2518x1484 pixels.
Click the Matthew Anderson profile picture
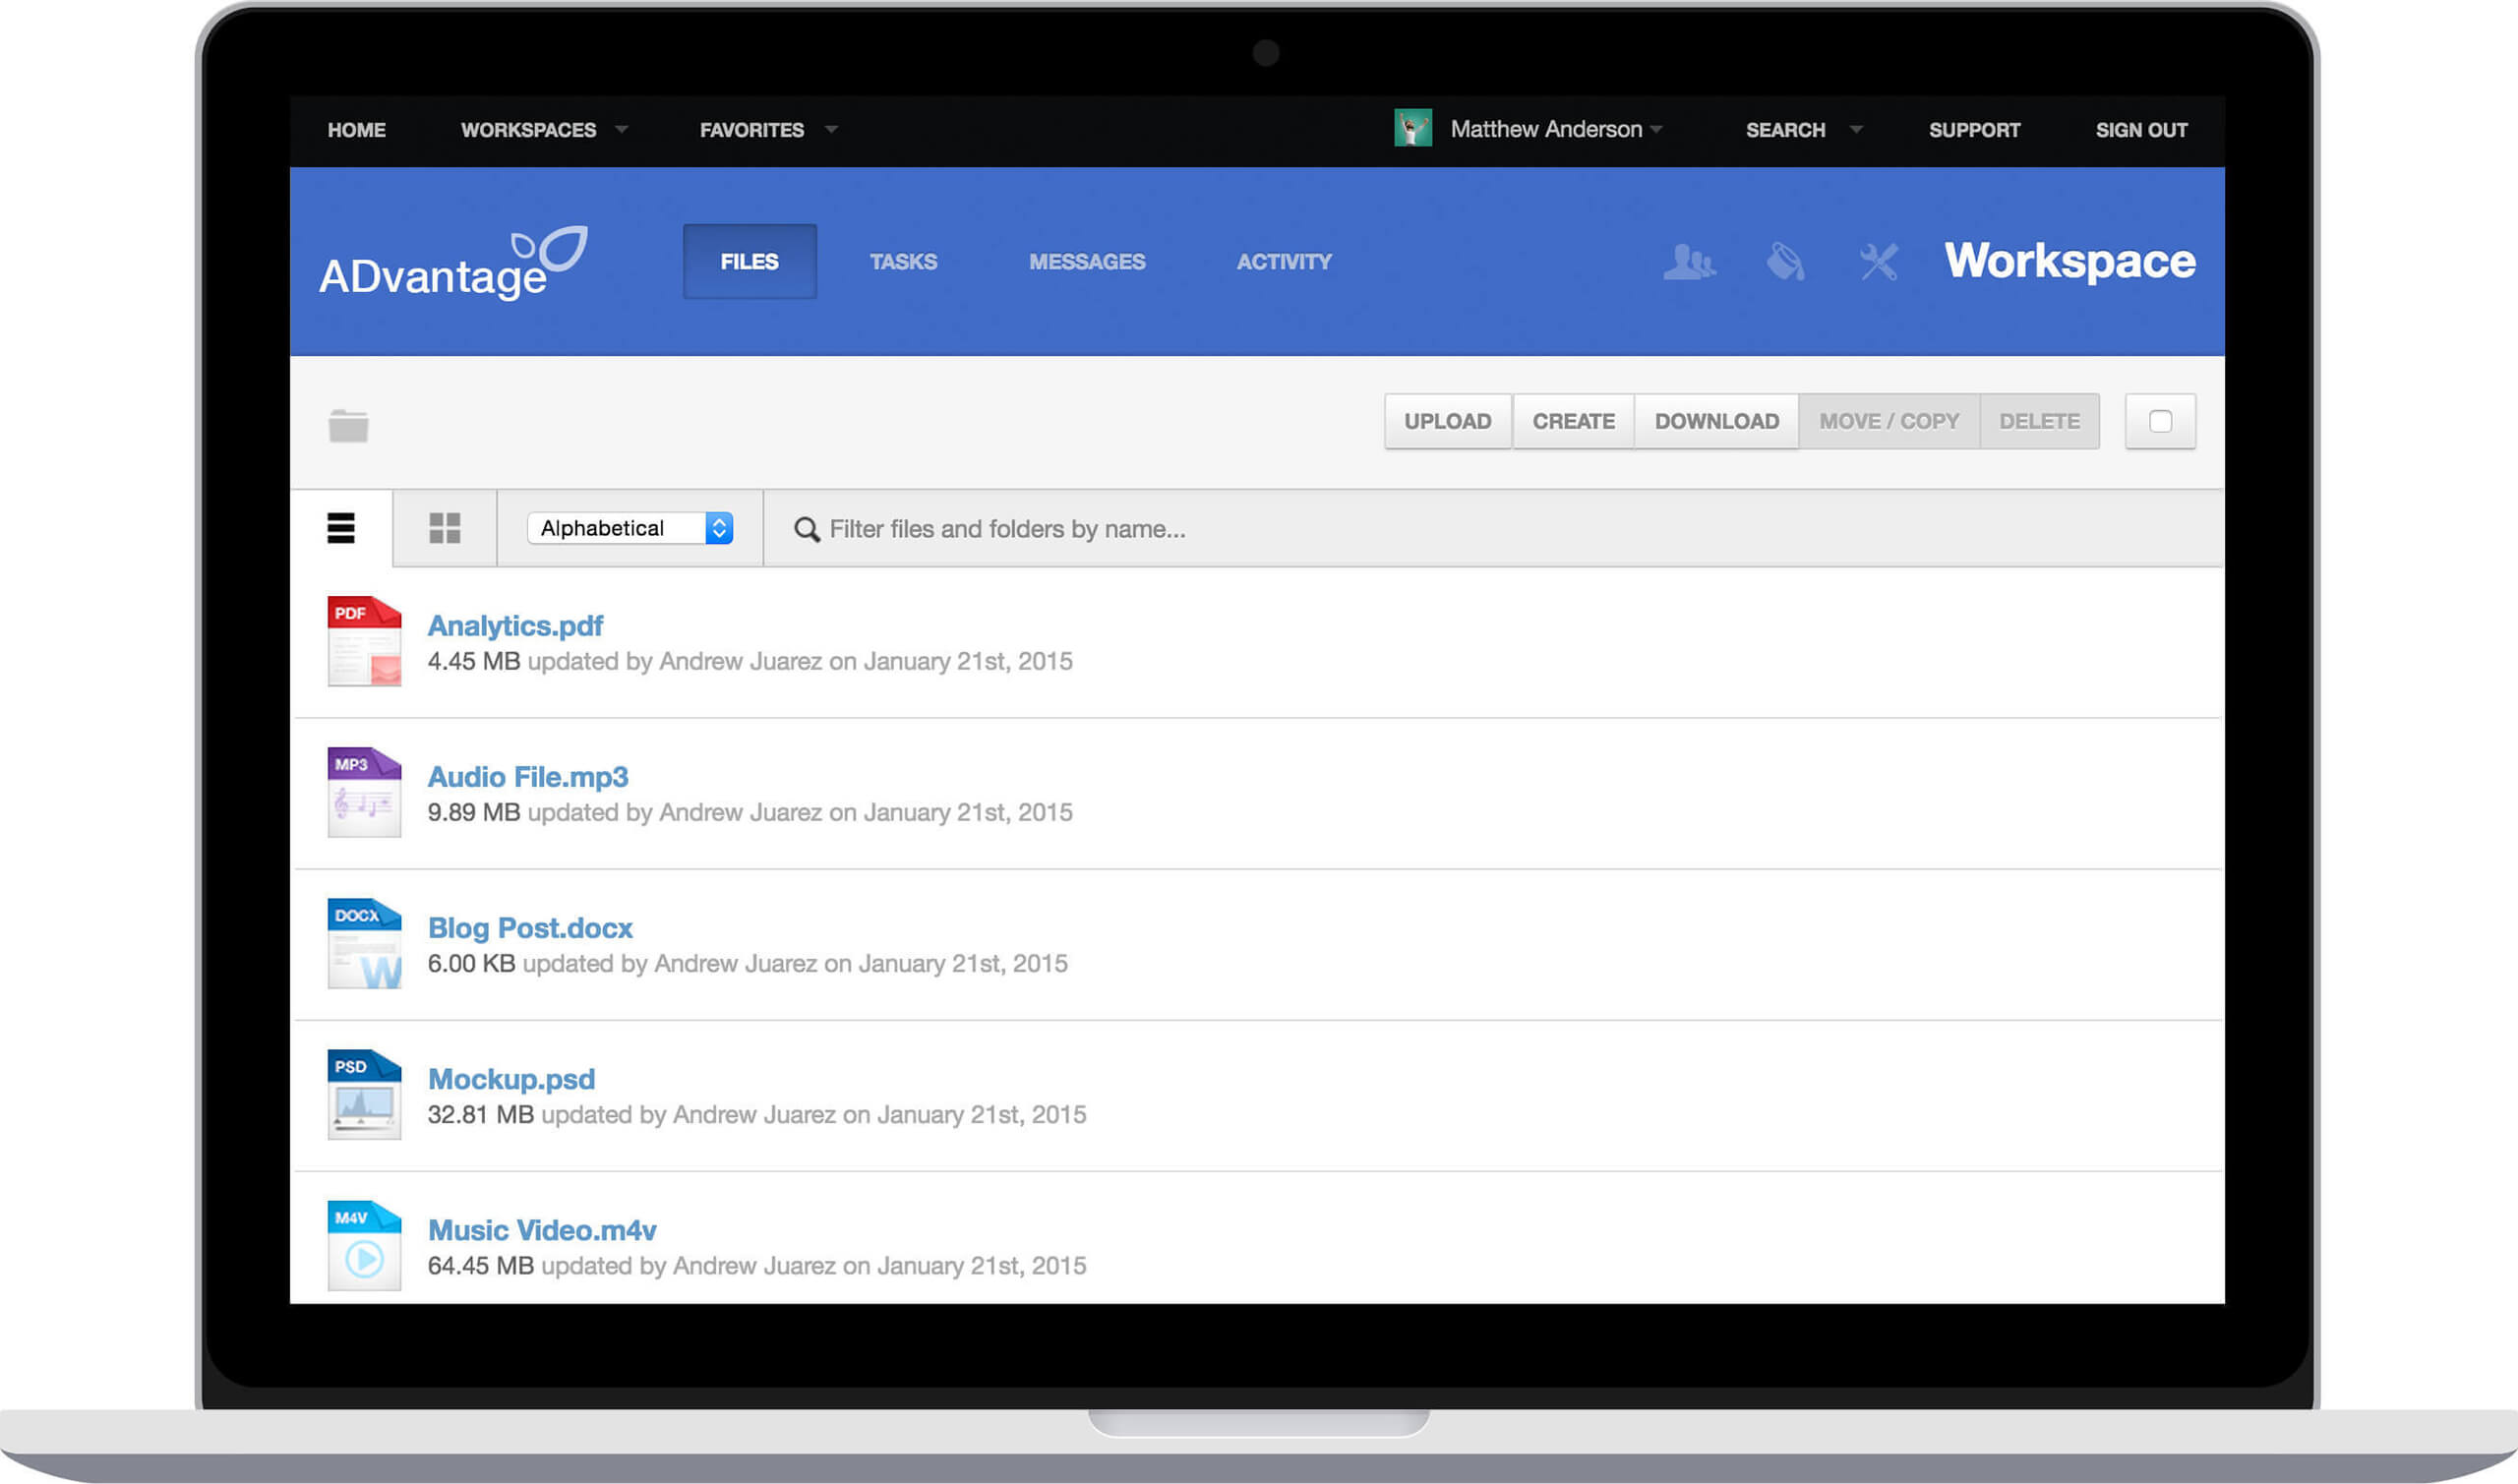(x=1412, y=129)
